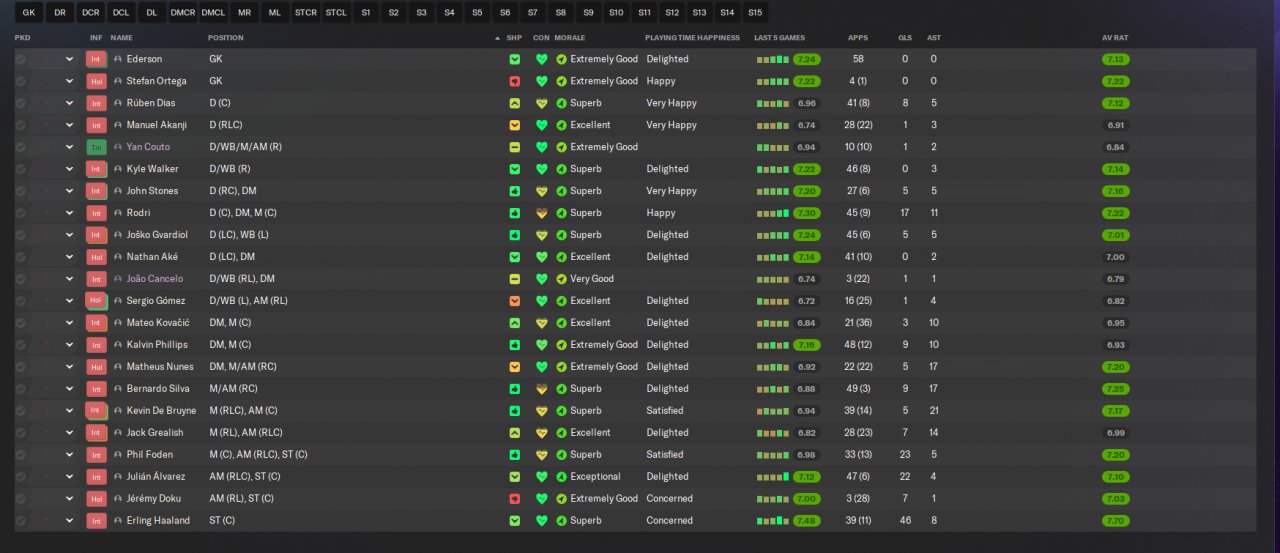
Task: Toggle the picked checkmark for Kevin De Bruyne
Action: coord(20,411)
